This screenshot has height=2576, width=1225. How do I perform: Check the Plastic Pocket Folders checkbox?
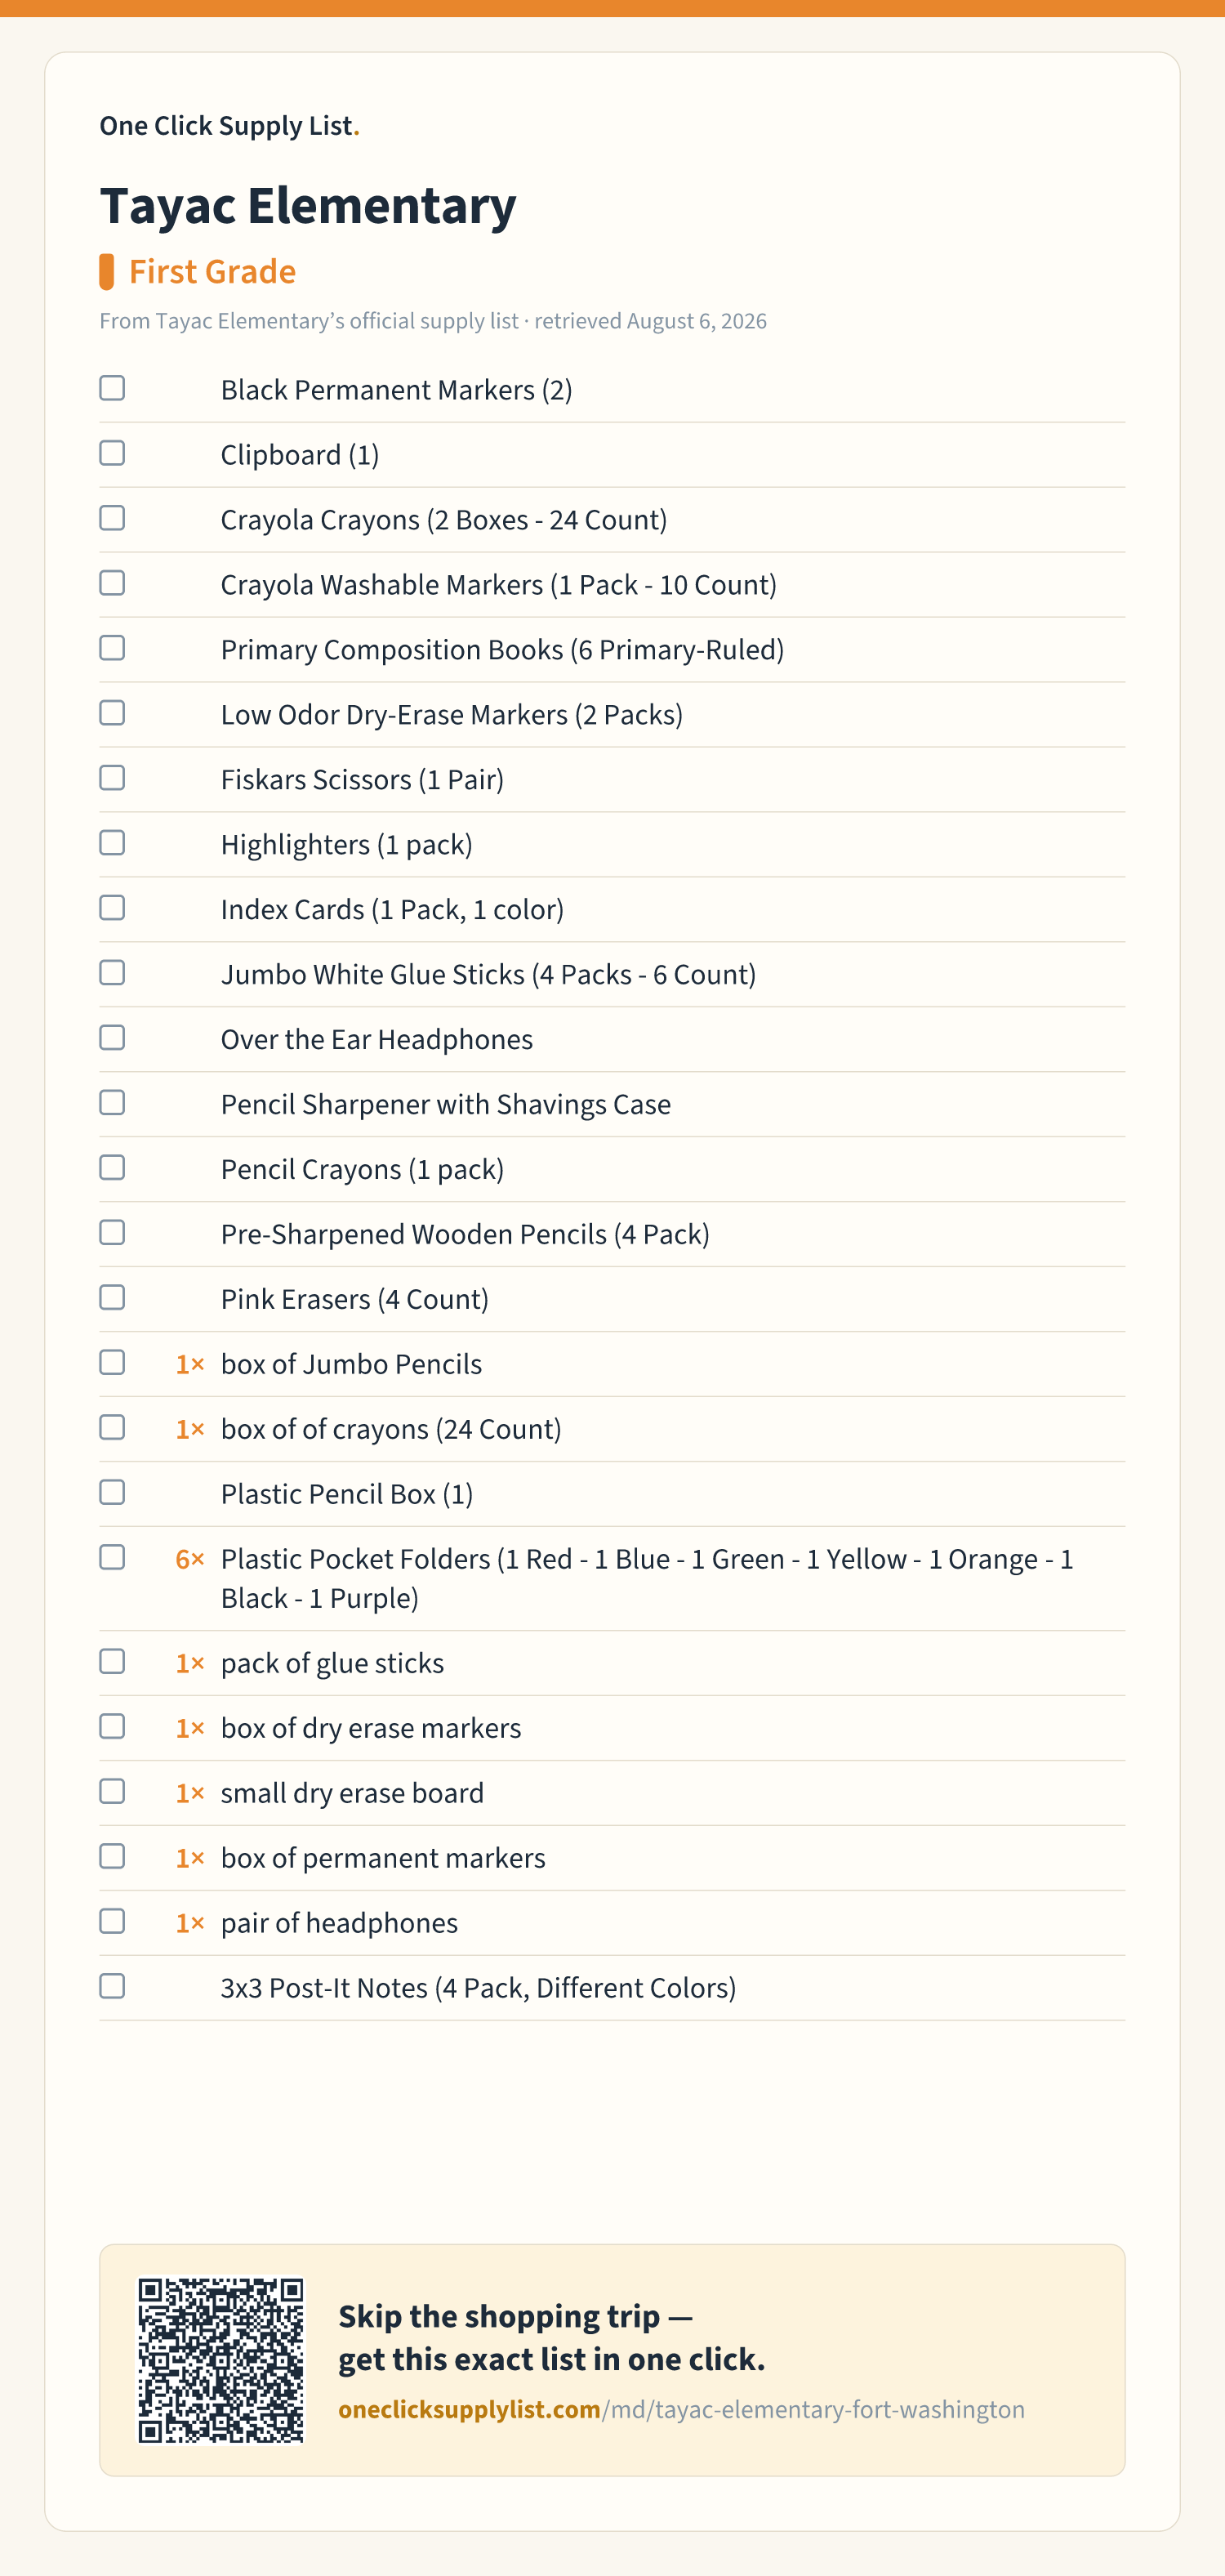pos(112,1558)
